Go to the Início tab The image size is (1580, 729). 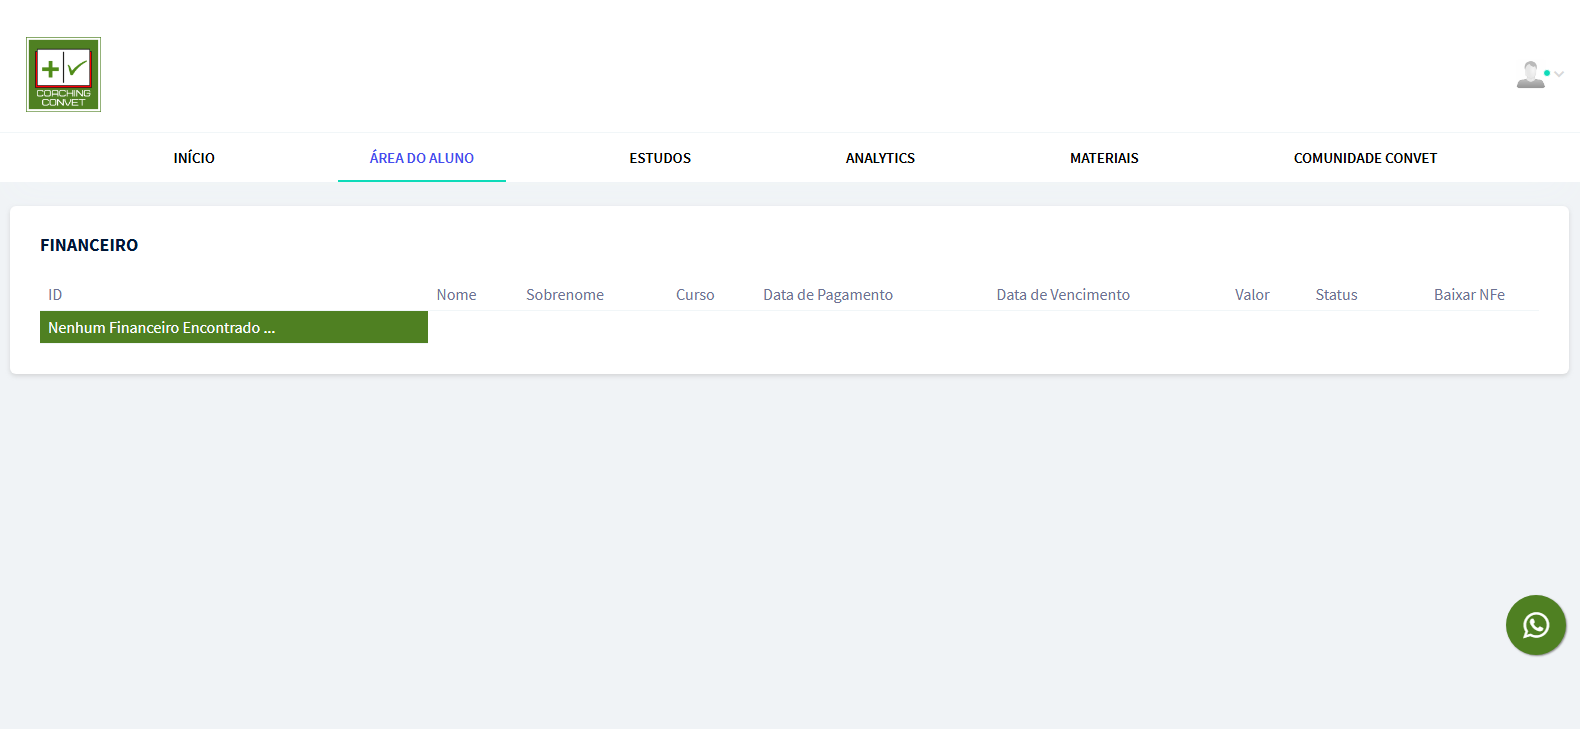pyautogui.click(x=194, y=158)
